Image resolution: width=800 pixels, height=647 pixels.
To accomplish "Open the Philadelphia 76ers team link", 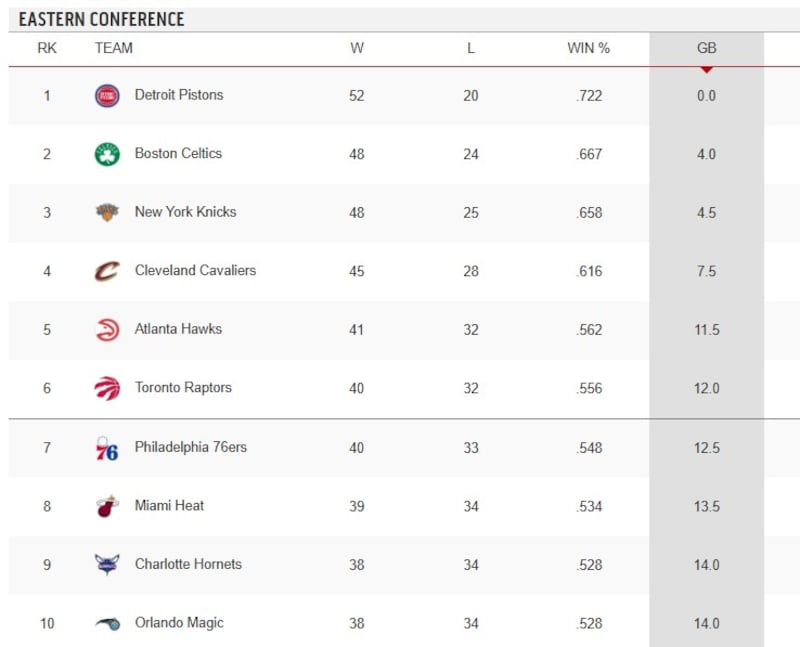I will tap(190, 447).
